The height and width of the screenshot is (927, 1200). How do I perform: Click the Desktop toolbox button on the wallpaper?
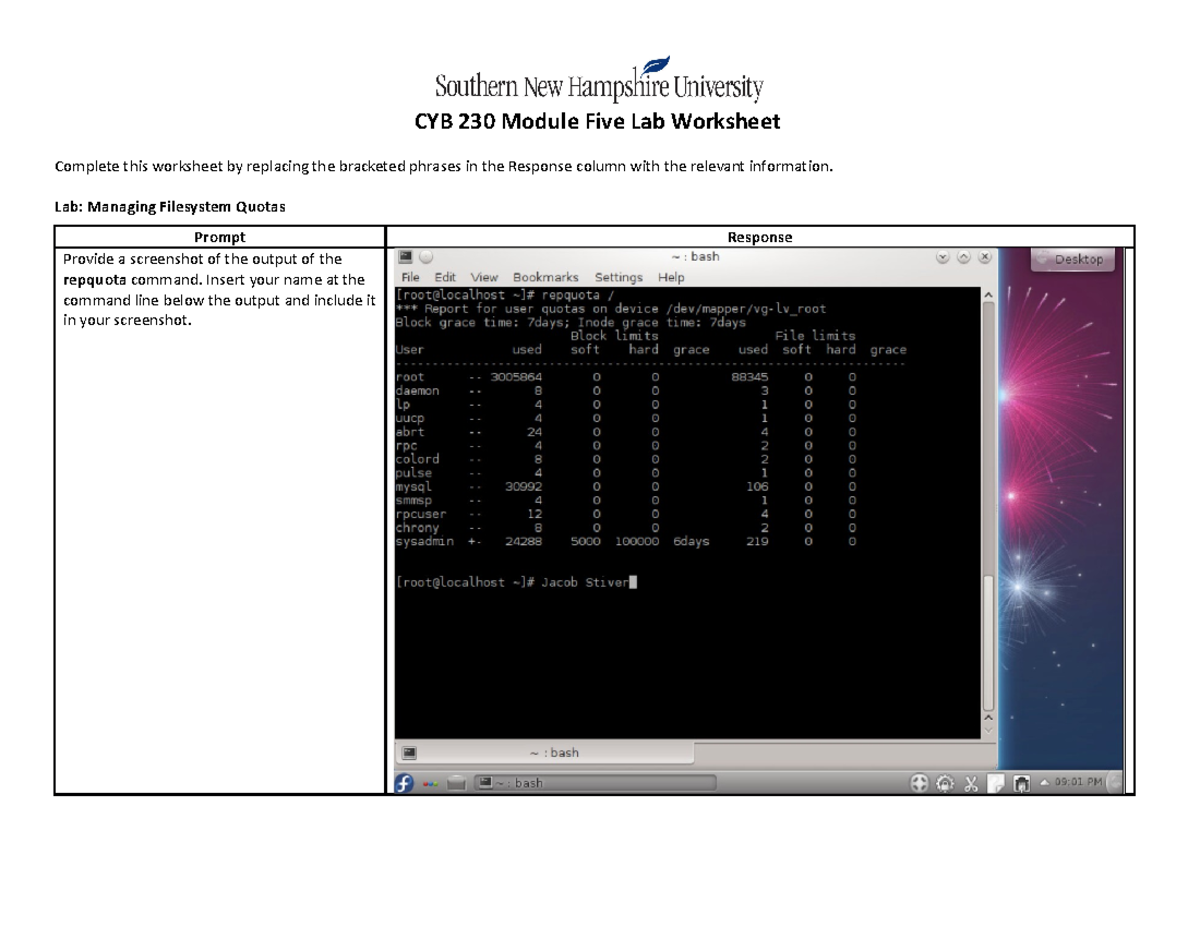[1071, 258]
